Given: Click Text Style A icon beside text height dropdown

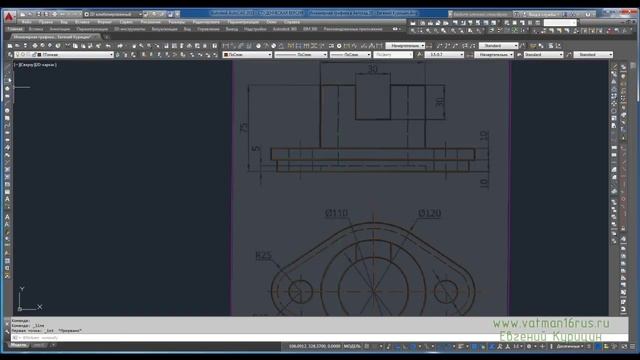Looking at the screenshot, I should (420, 54).
